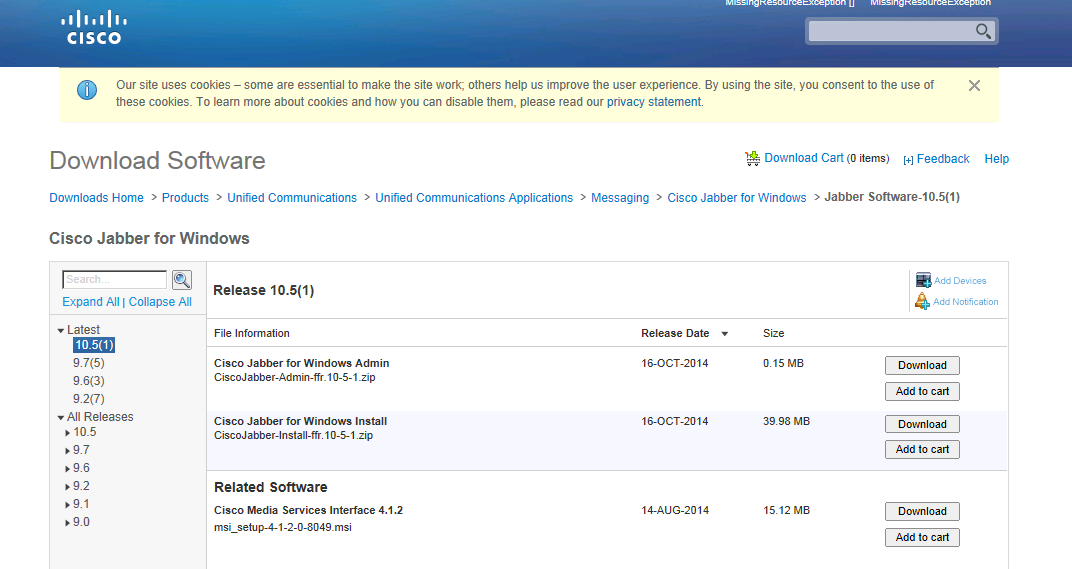The image size is (1072, 569).
Task: Click the Add Notification bell icon
Action: pos(922,301)
